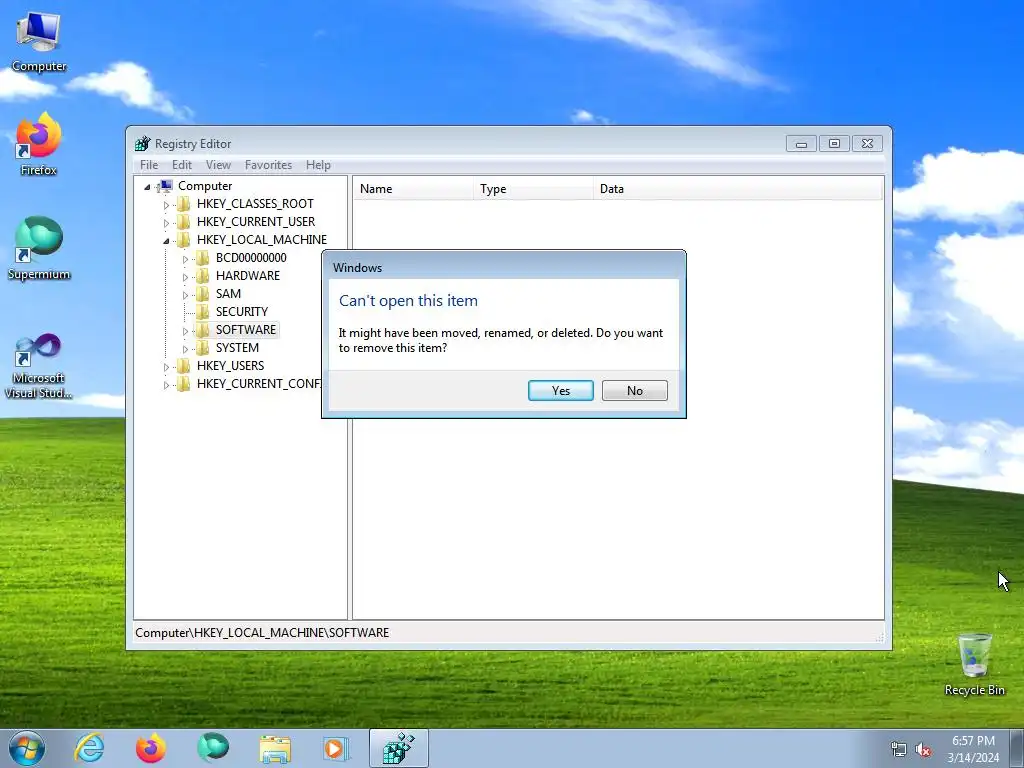Open the Favorites menu in Registry Editor
1024x768 pixels.
(268, 165)
